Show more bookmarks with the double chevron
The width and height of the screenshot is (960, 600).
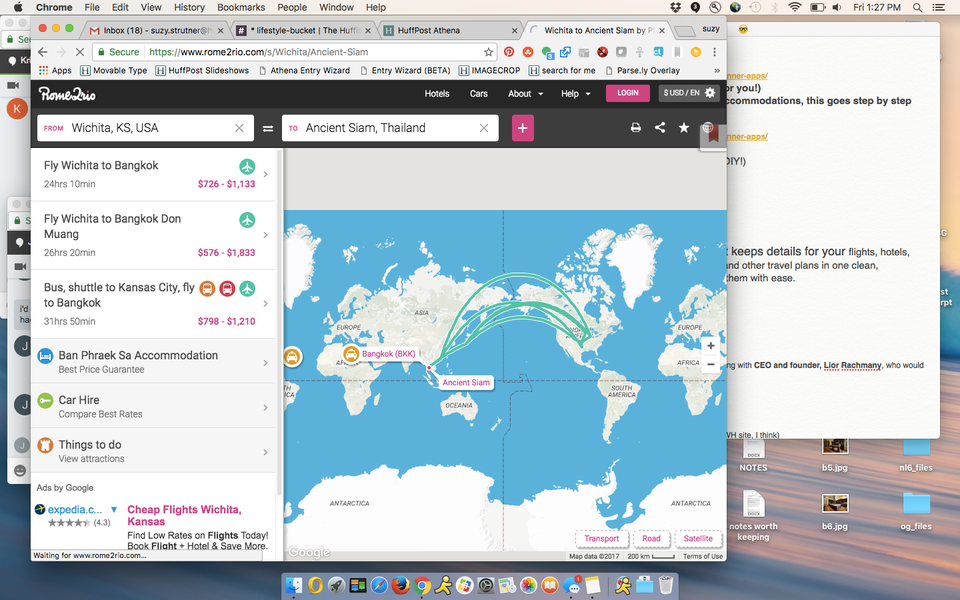716,70
